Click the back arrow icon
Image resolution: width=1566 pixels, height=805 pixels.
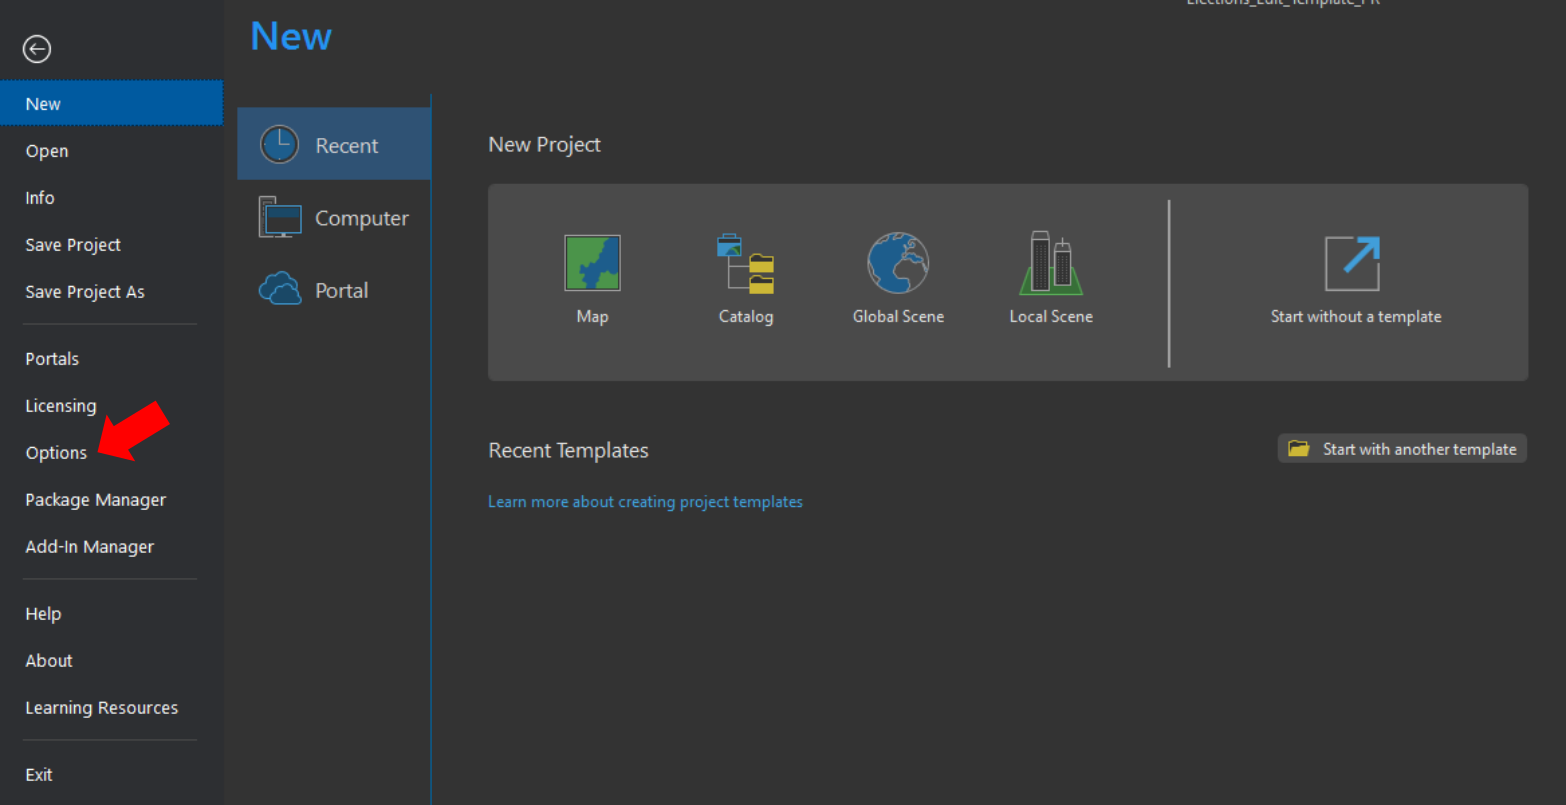(x=37, y=49)
